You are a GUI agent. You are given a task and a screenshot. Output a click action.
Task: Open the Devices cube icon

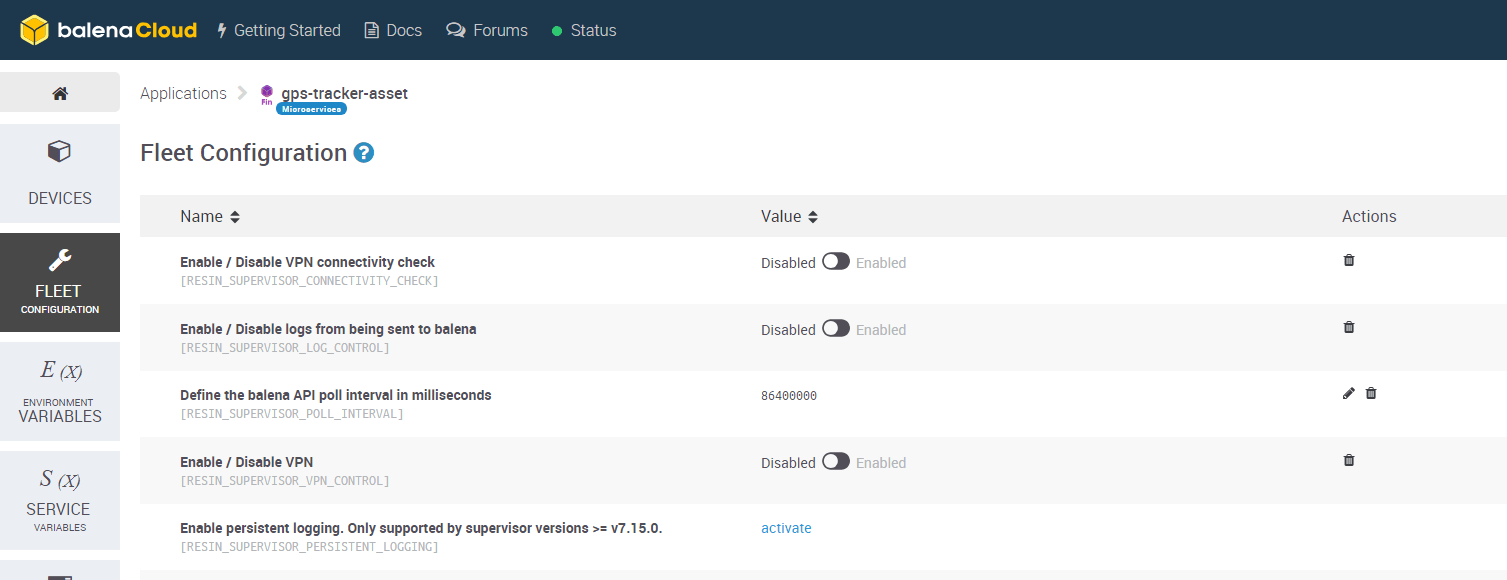[59, 152]
